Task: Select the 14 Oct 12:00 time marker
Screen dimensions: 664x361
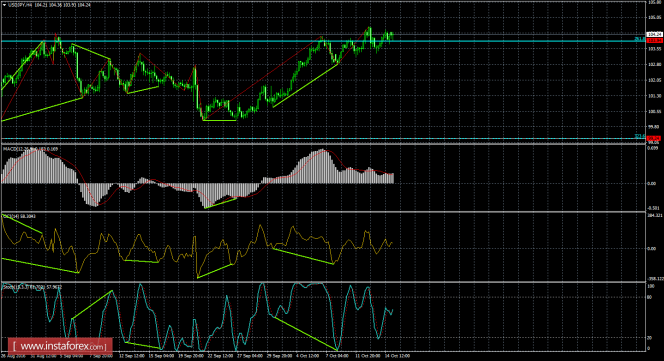Action: (x=397, y=356)
